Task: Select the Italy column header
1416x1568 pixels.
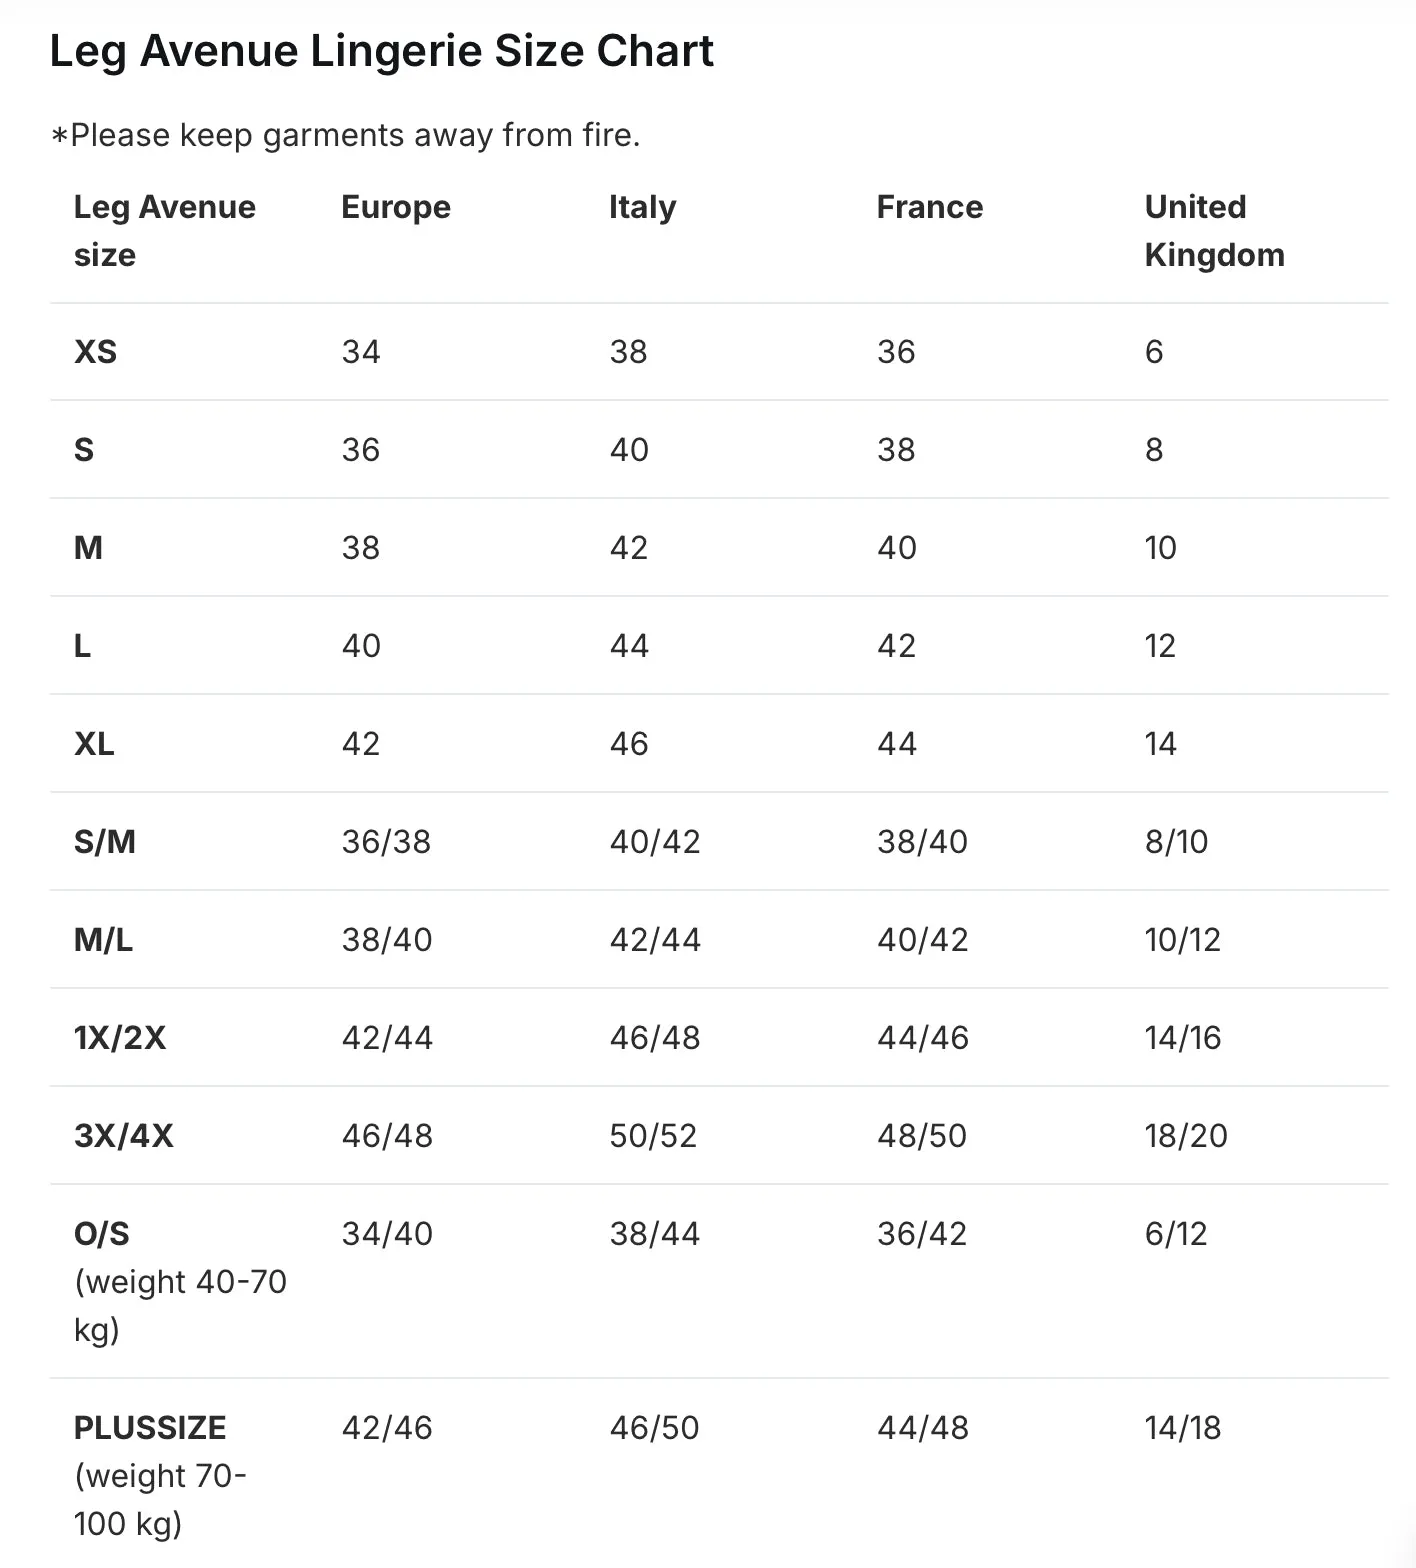Action: (x=642, y=207)
